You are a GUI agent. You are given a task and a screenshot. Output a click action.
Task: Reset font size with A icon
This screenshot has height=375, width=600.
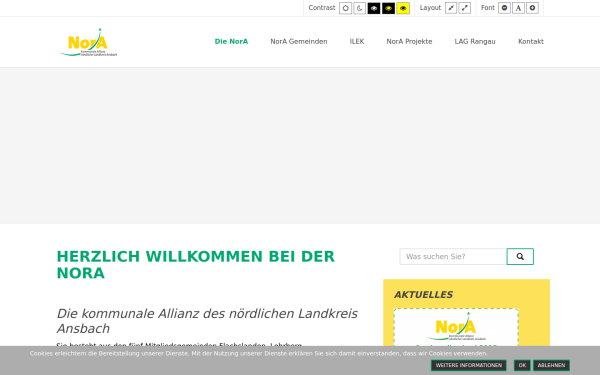coord(518,8)
